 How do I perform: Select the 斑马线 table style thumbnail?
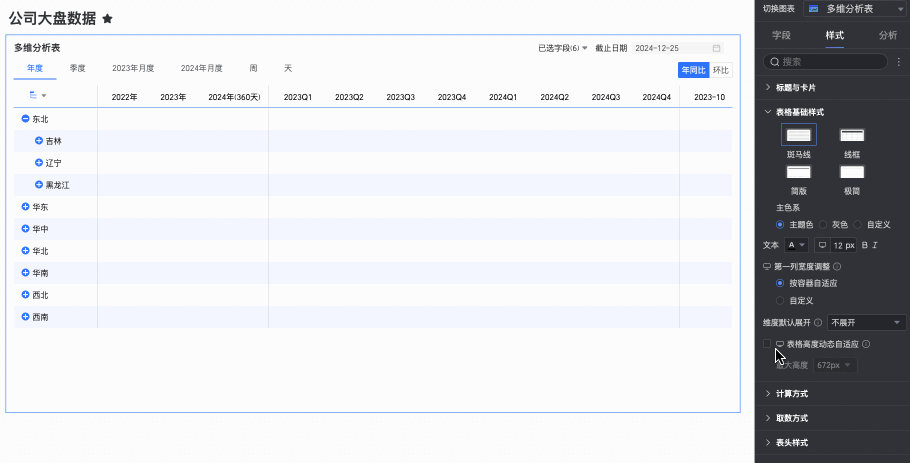pos(798,135)
